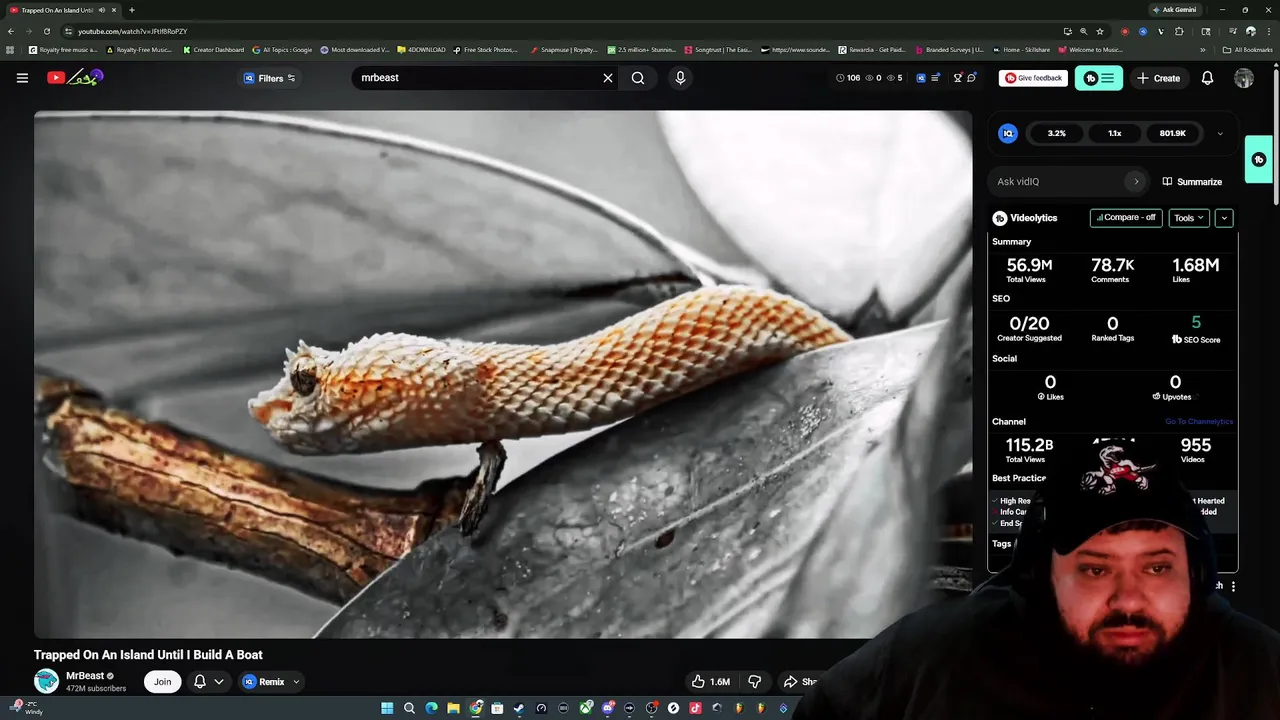This screenshot has height=720, width=1280.
Task: Open the Xbox app from taskbar
Action: (x=586, y=708)
